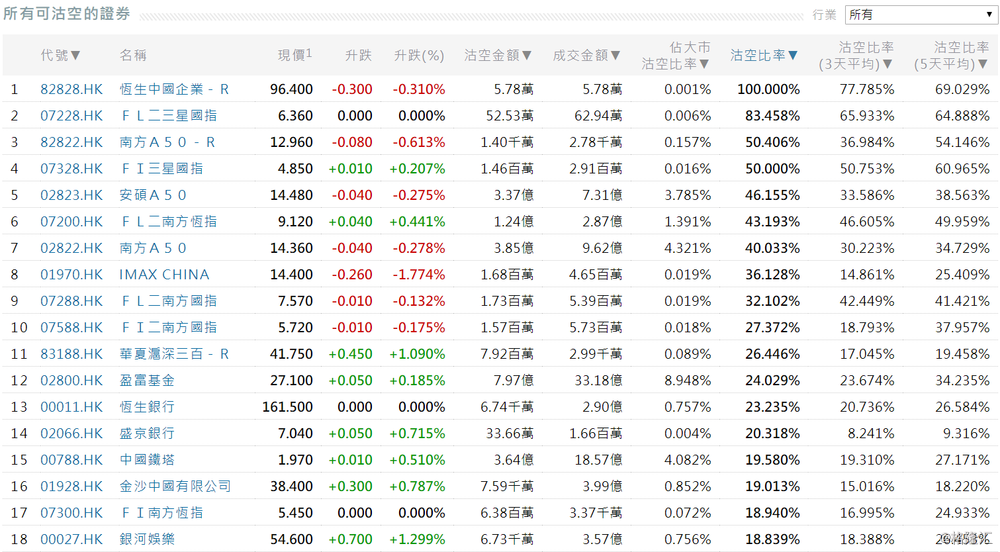Open IMAX CHINA stock name link

(x=165, y=275)
